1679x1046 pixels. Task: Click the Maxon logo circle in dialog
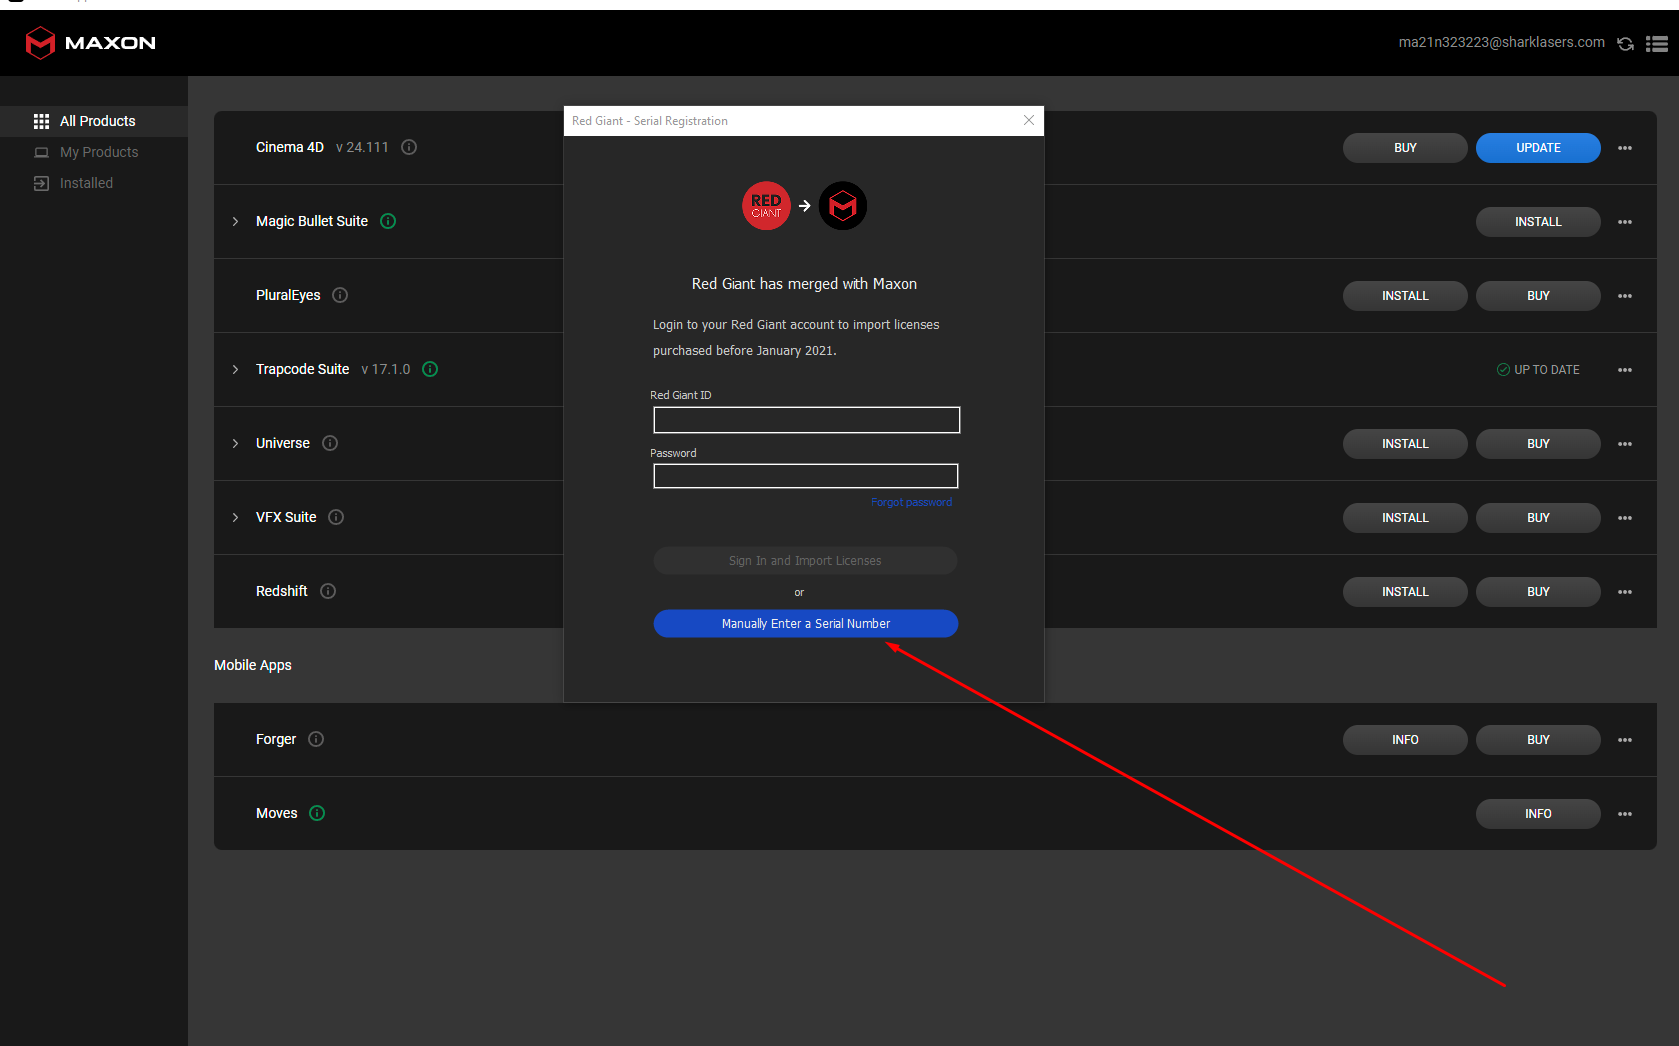pos(843,206)
